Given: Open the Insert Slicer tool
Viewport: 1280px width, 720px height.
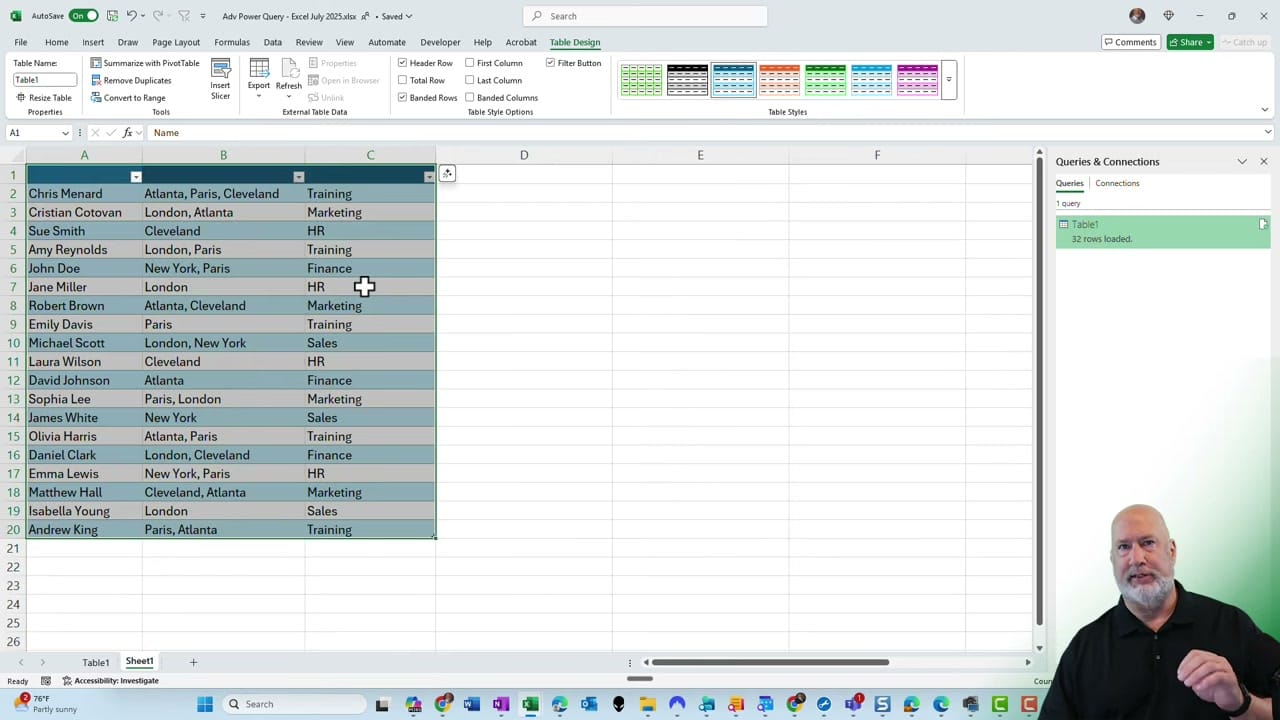Looking at the screenshot, I should [x=220, y=80].
